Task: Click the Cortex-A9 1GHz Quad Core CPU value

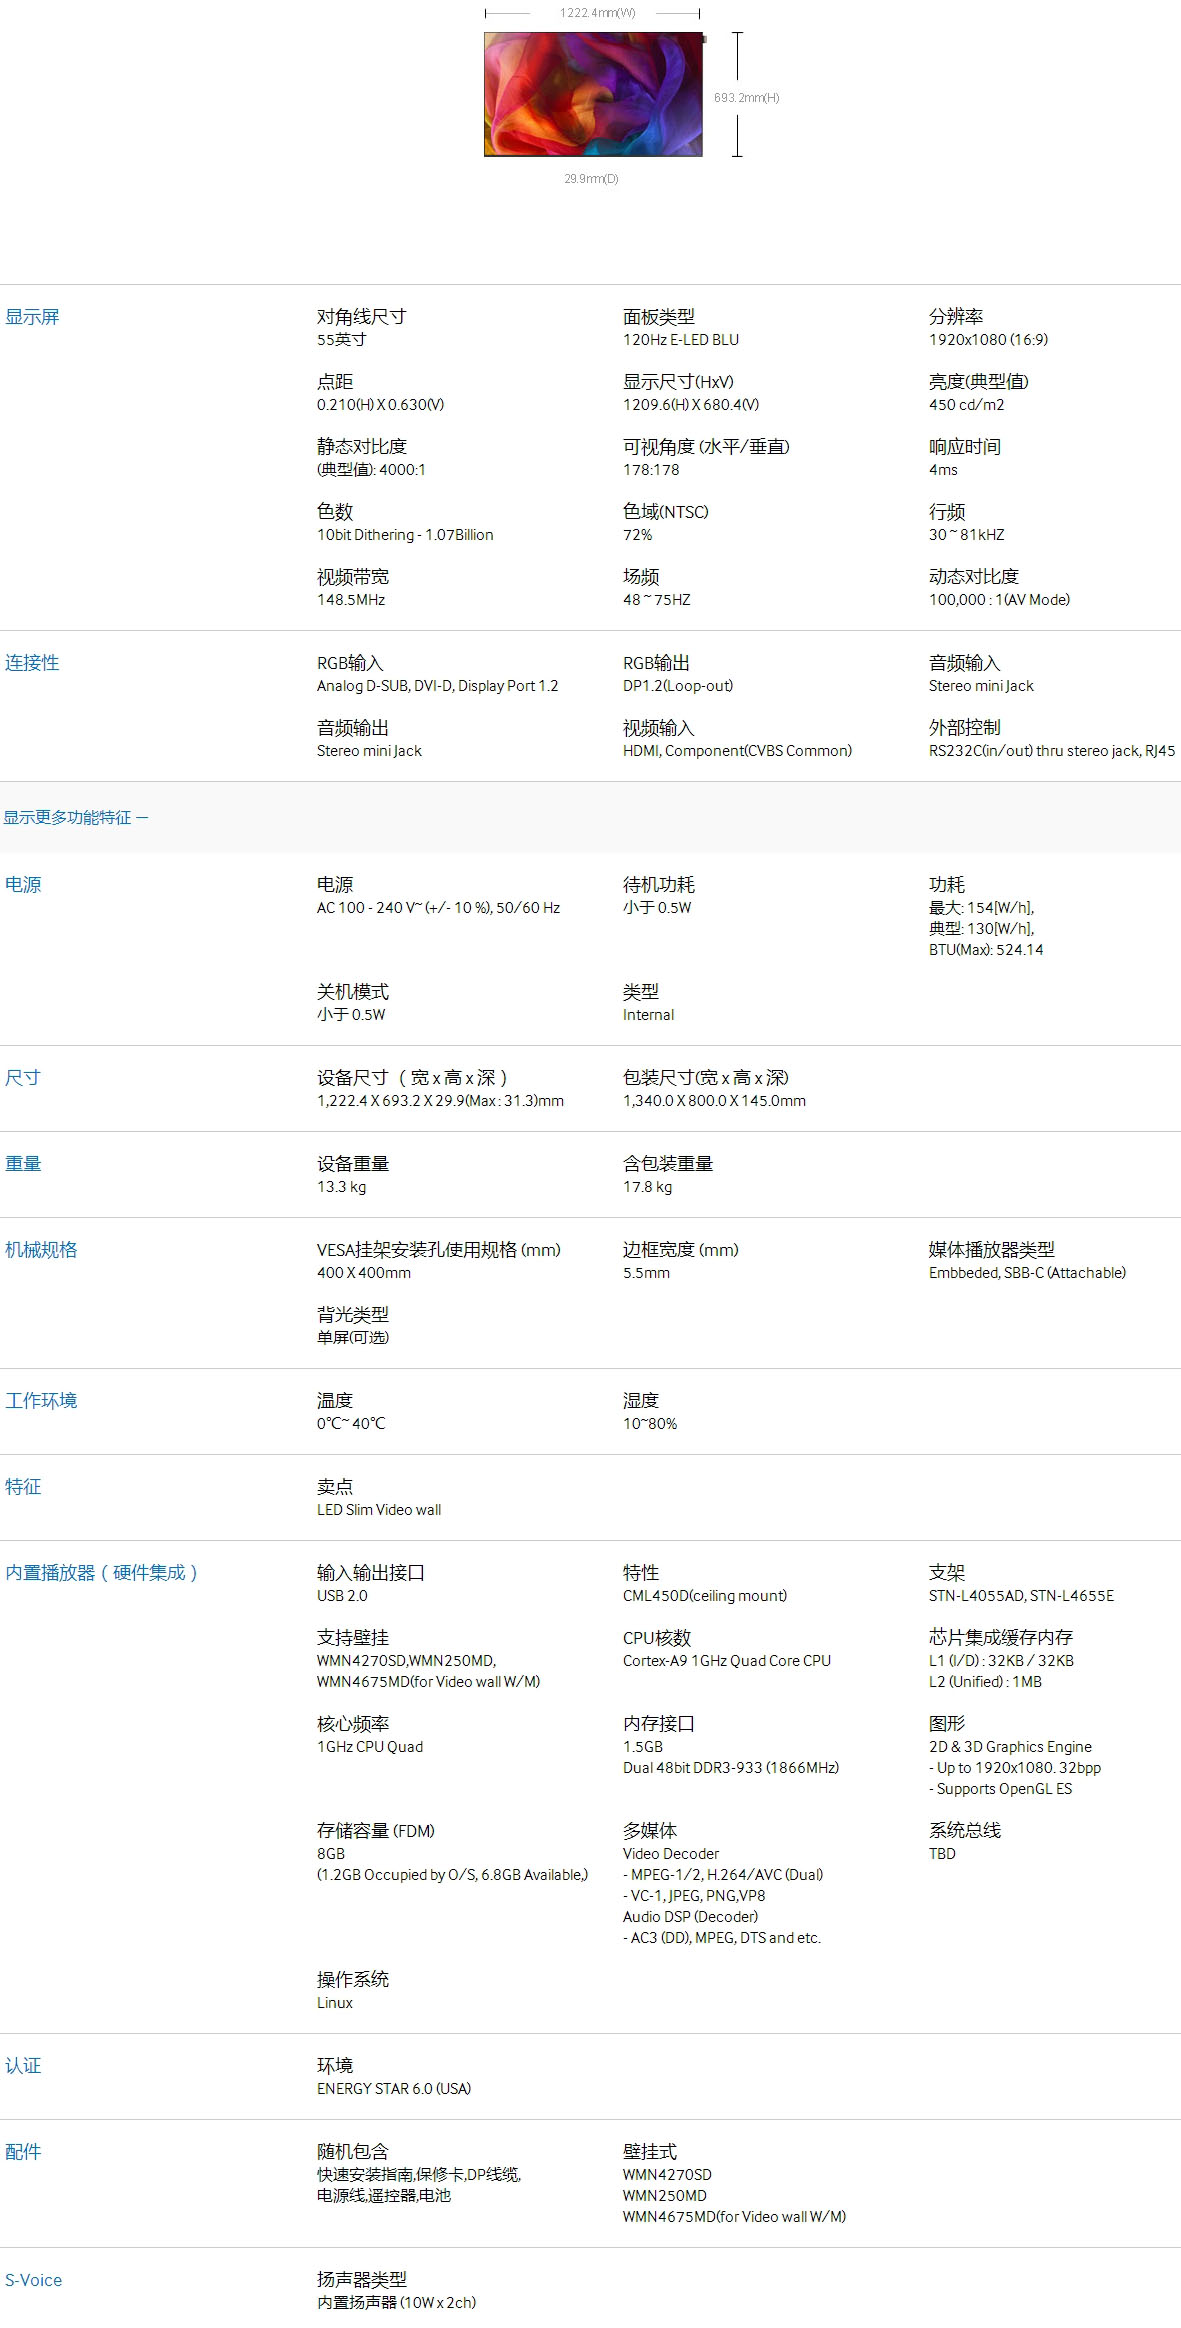Action: pos(727,1661)
